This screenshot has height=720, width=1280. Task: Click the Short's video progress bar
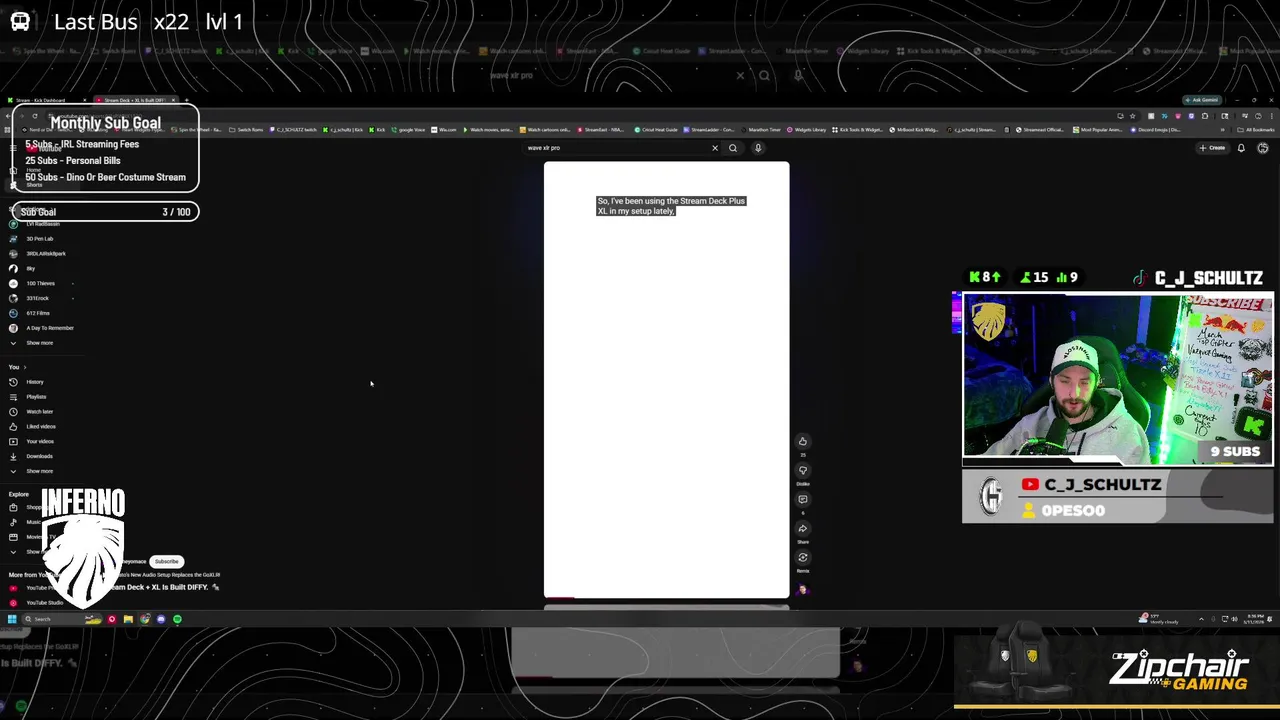666,598
